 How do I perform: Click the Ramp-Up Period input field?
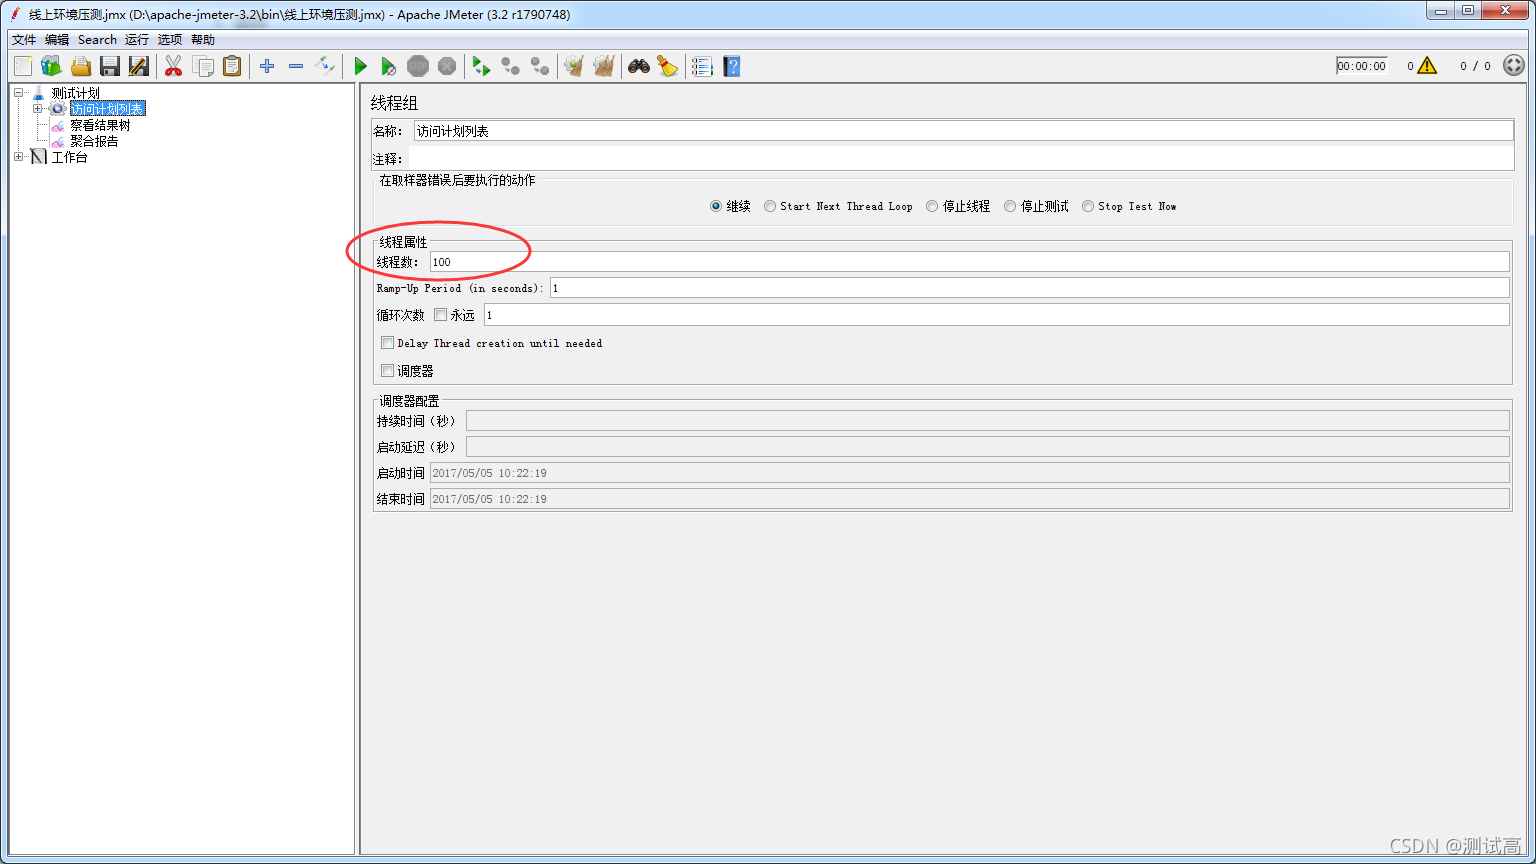[1029, 288]
